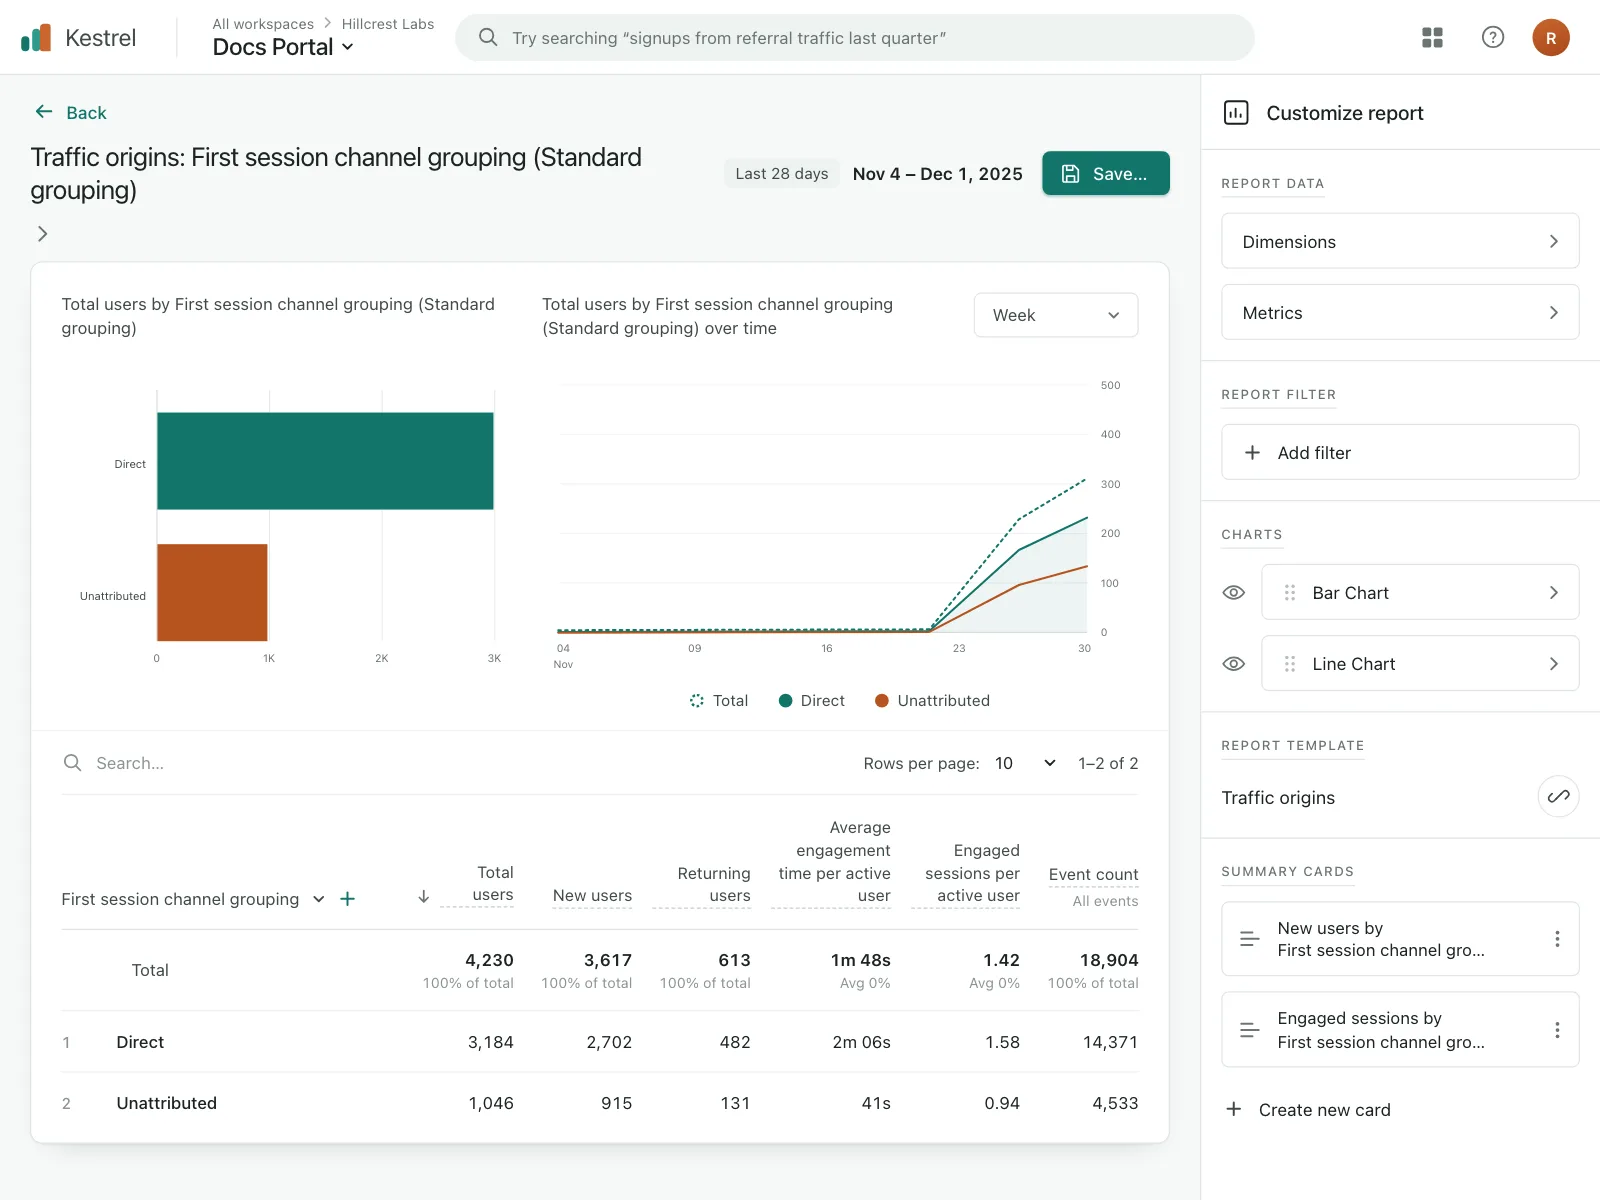
Task: Click the Unattributed row label in table
Action: [x=166, y=1103]
